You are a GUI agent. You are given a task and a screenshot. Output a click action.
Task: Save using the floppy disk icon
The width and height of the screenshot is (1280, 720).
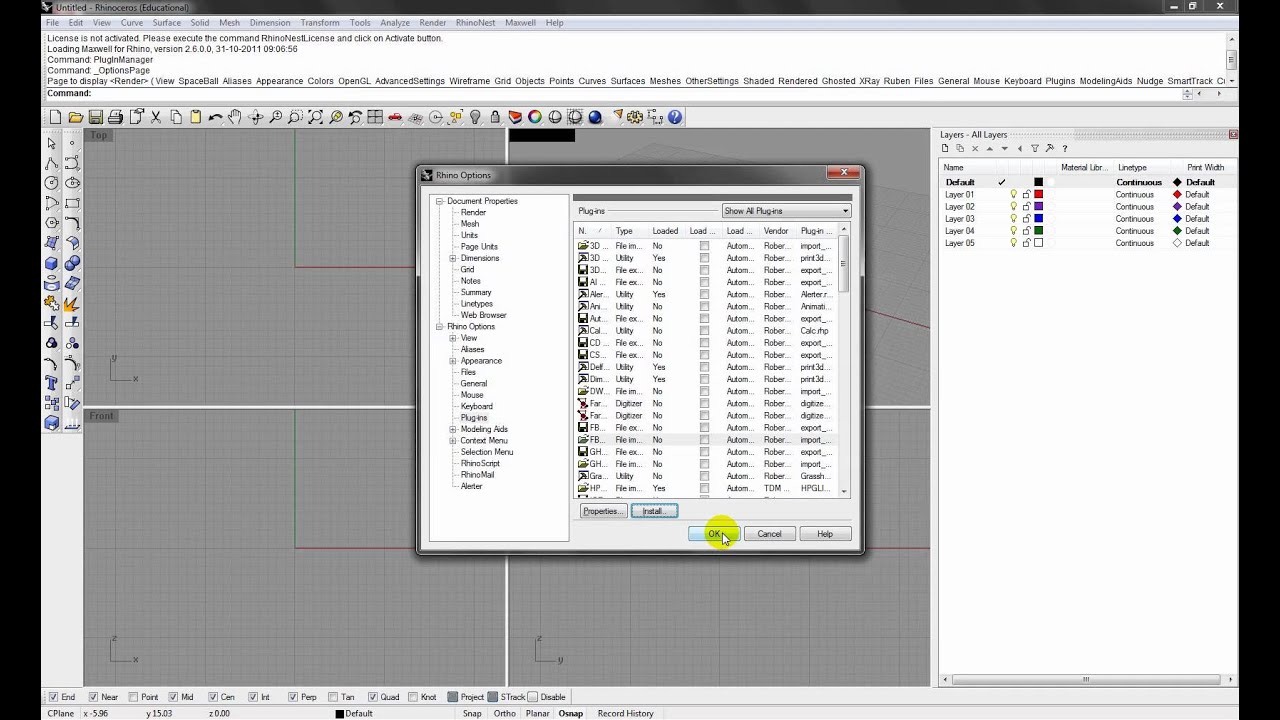95,117
